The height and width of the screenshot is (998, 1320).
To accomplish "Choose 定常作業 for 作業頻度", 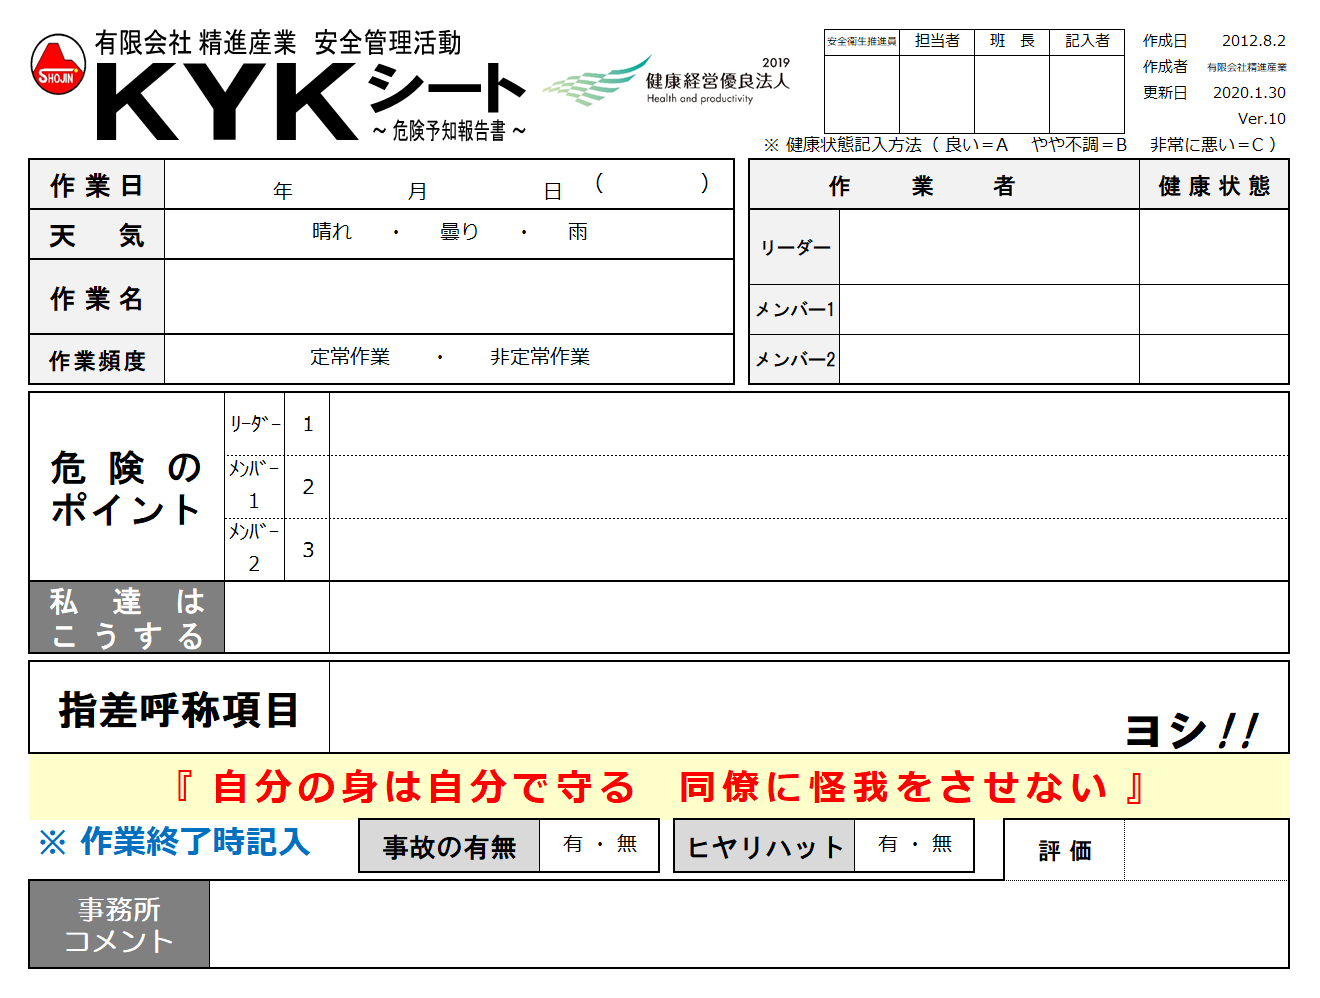I will [x=350, y=357].
